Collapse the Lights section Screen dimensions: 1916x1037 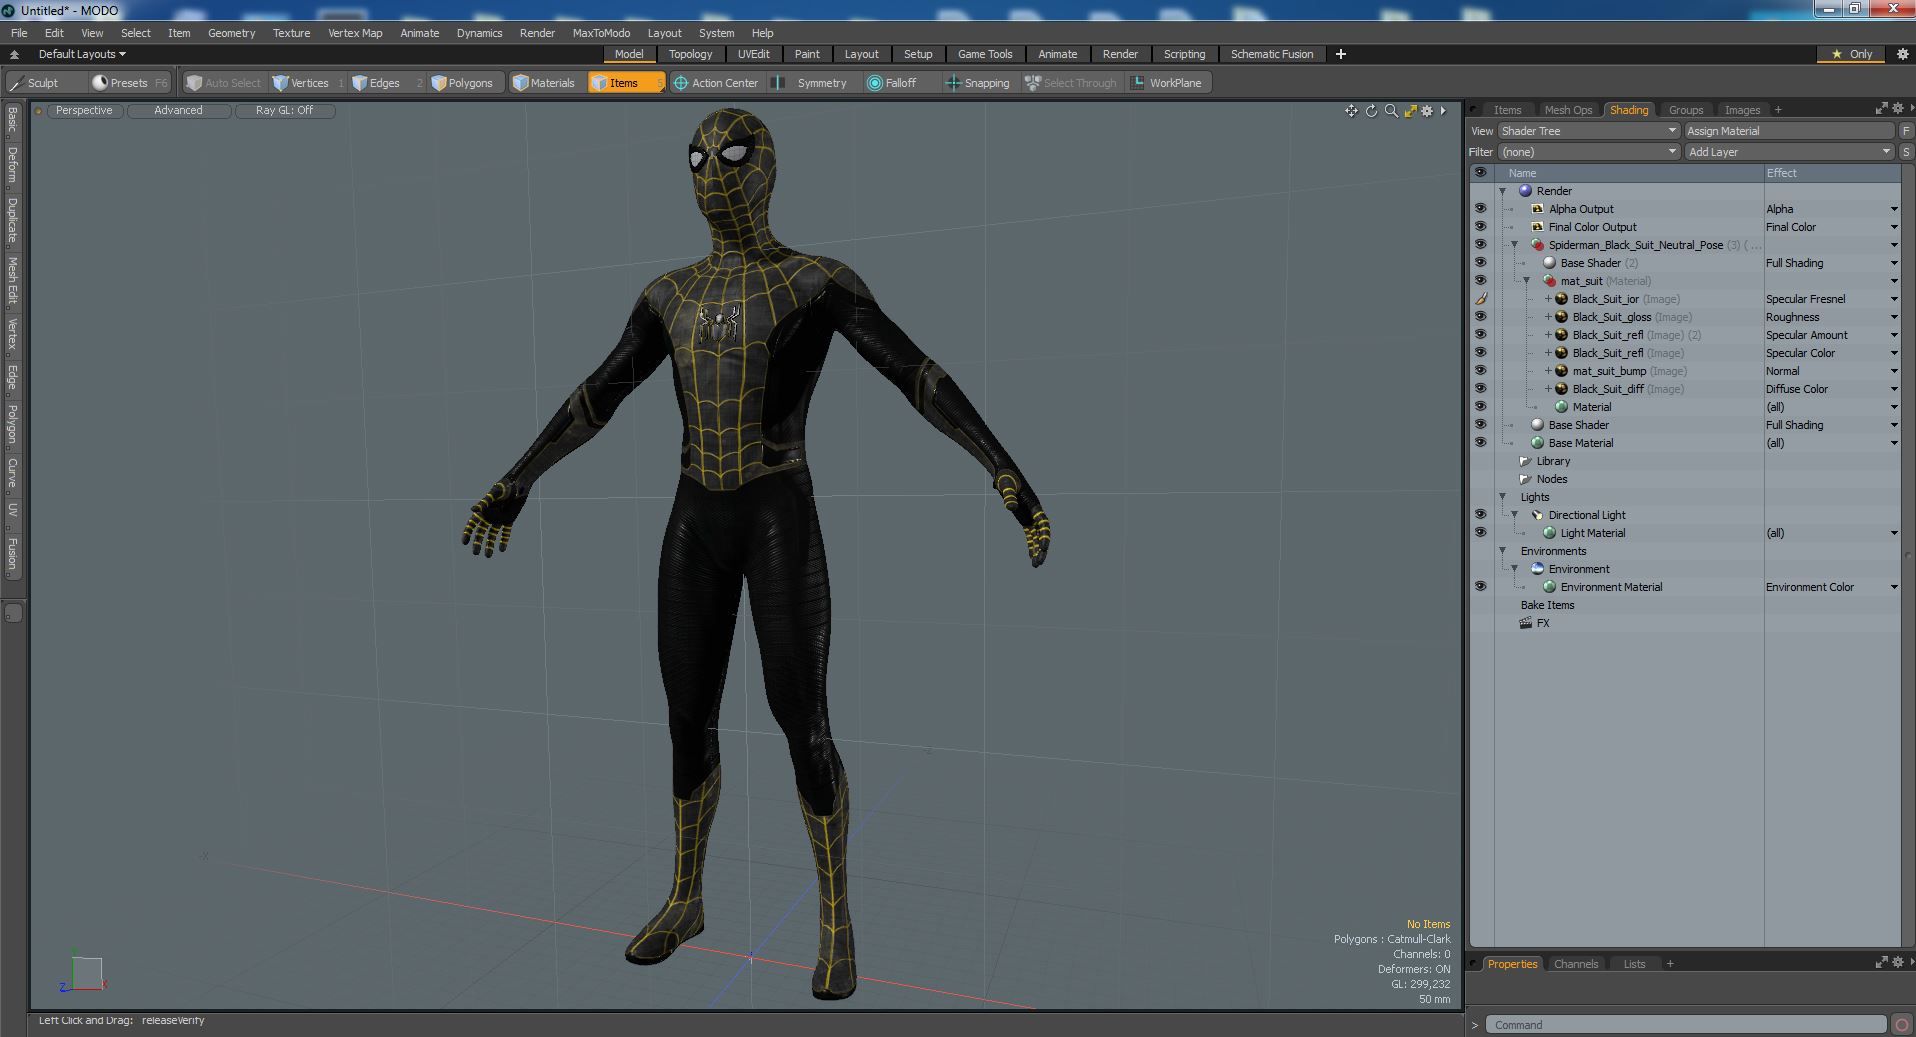(x=1502, y=497)
